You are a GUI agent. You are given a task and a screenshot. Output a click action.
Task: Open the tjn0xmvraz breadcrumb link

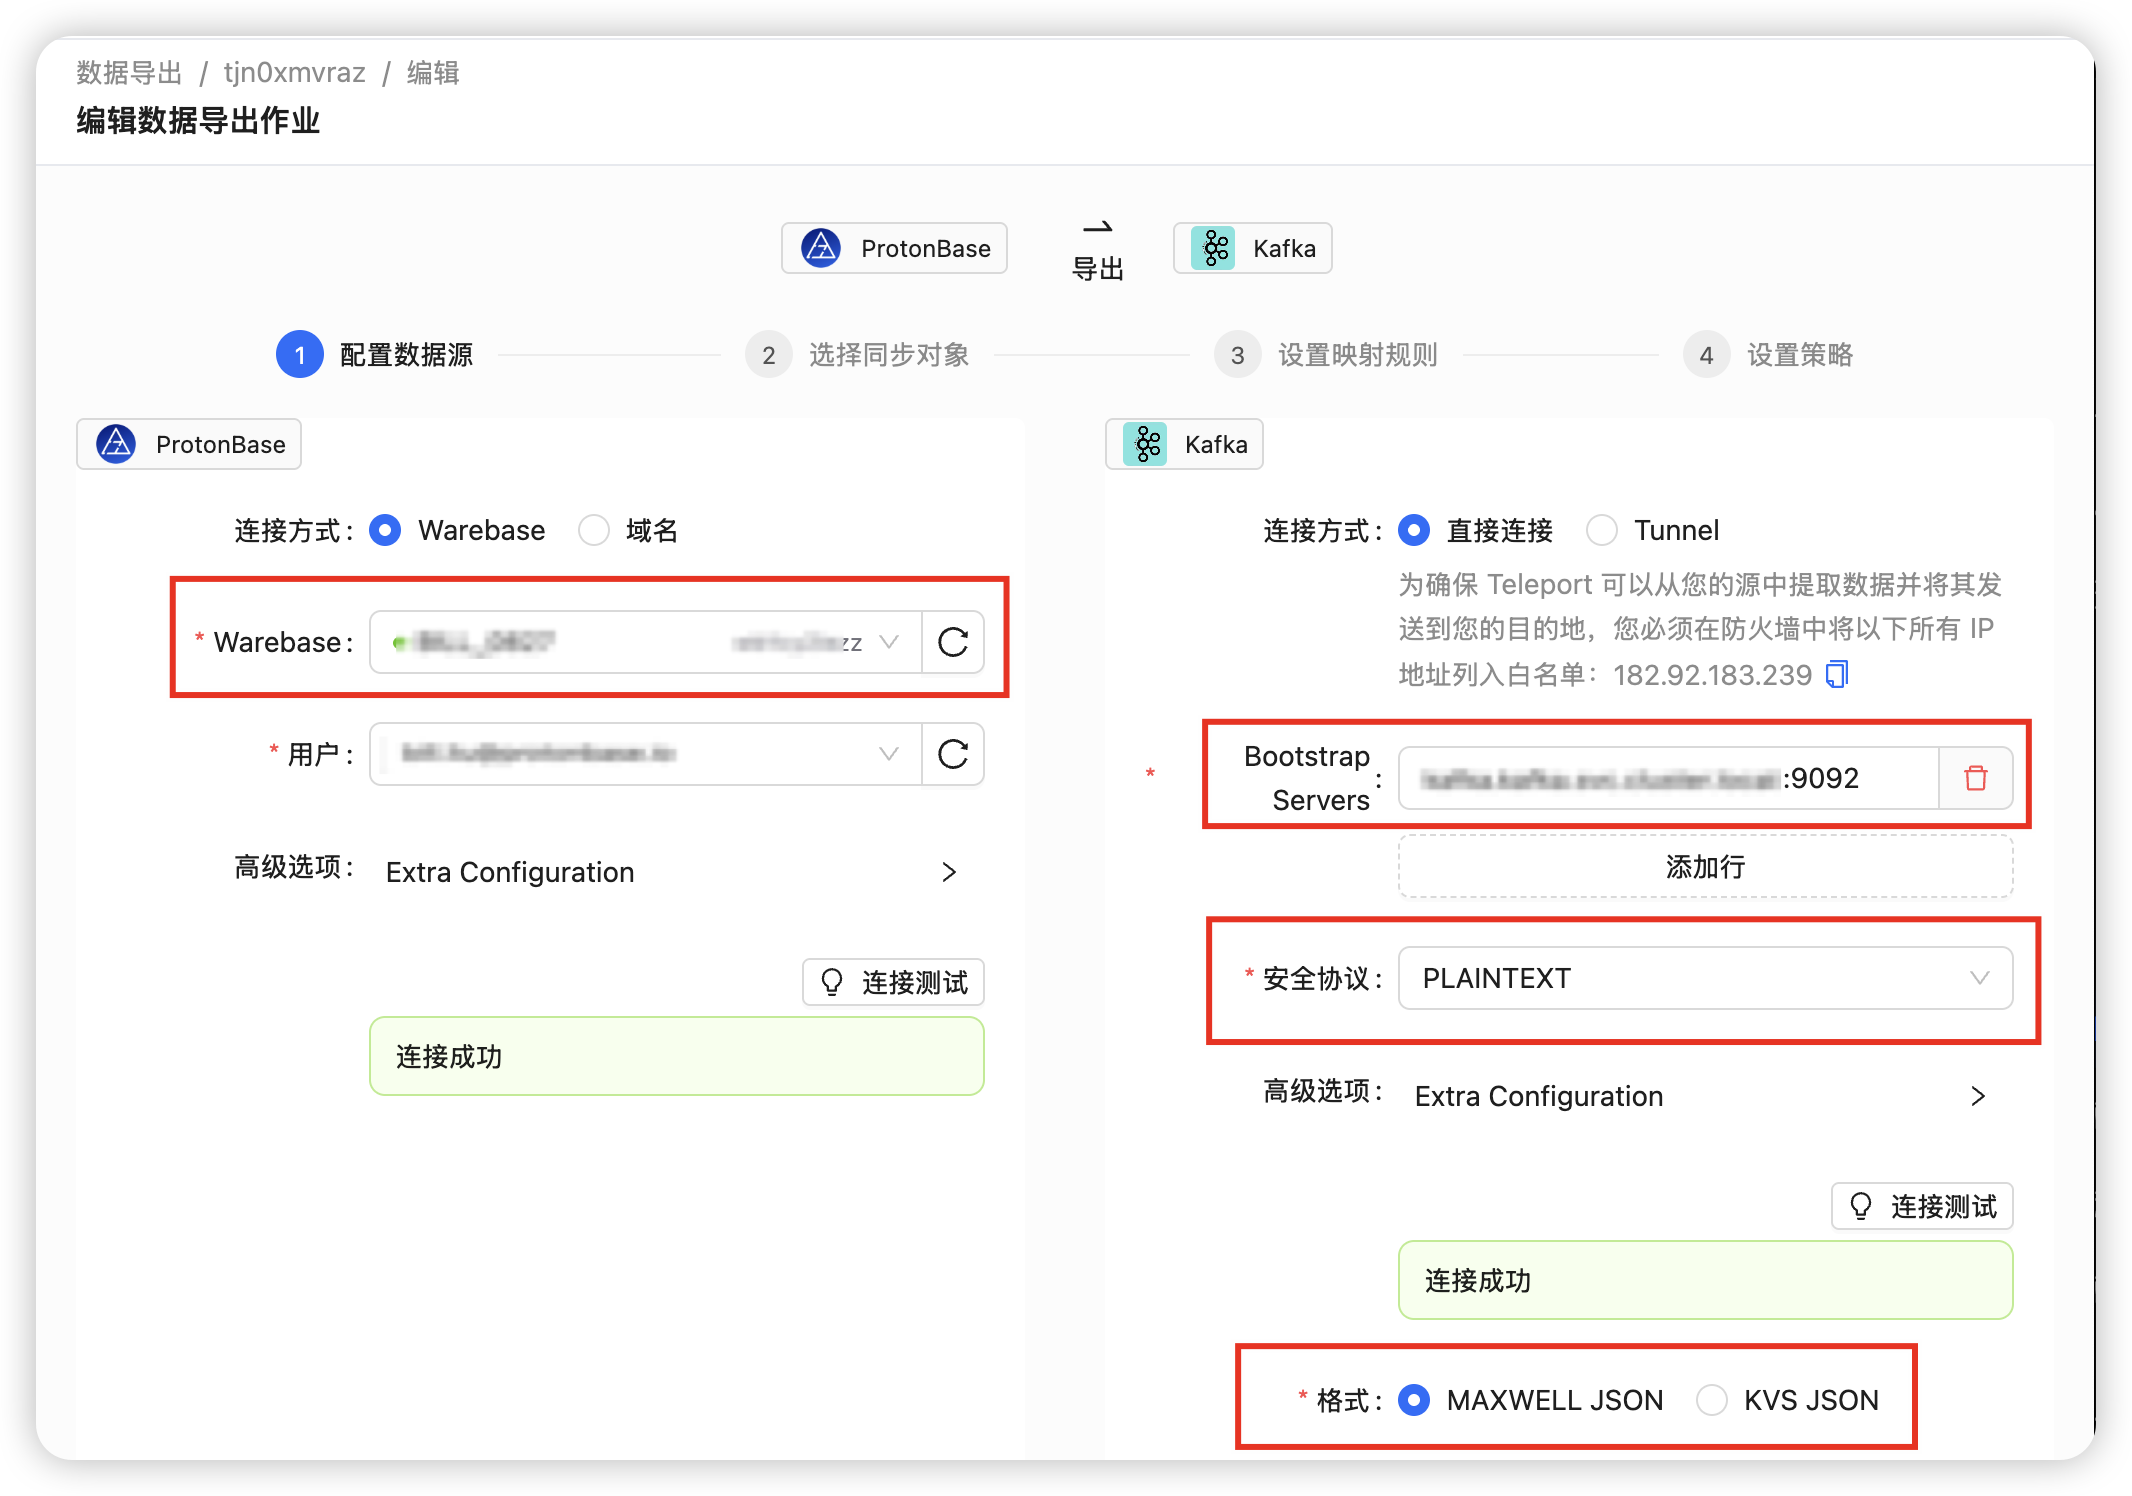coord(294,73)
